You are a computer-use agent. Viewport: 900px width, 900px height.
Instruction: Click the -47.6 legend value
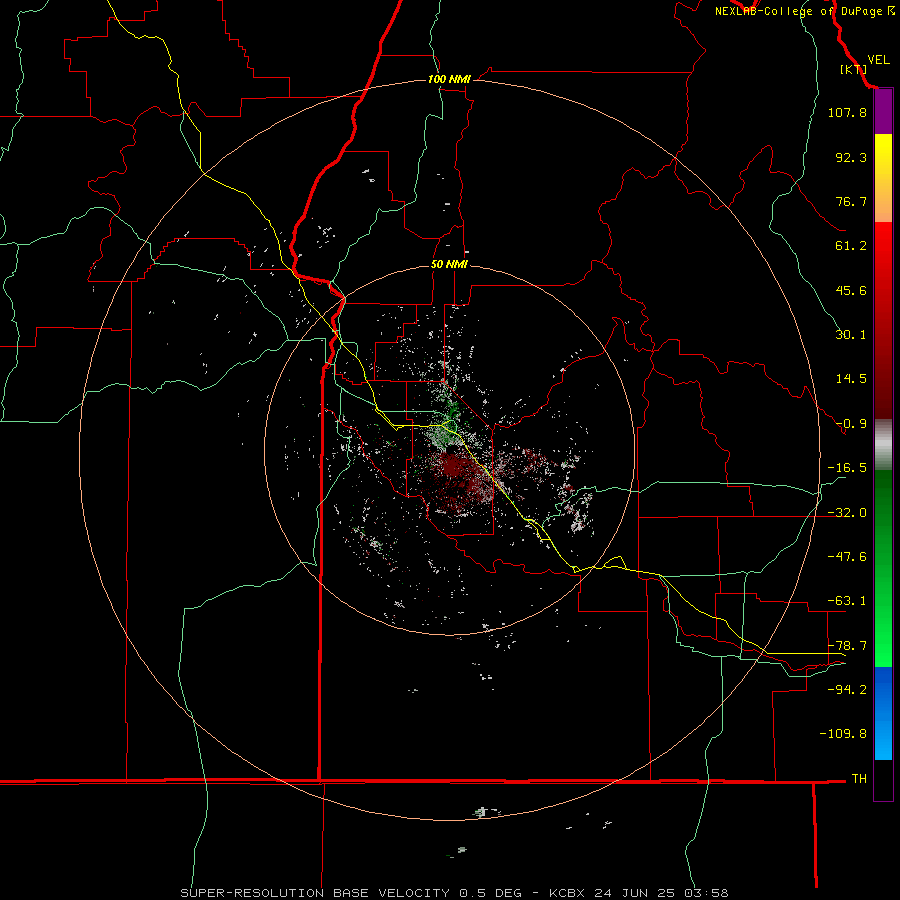click(x=847, y=557)
